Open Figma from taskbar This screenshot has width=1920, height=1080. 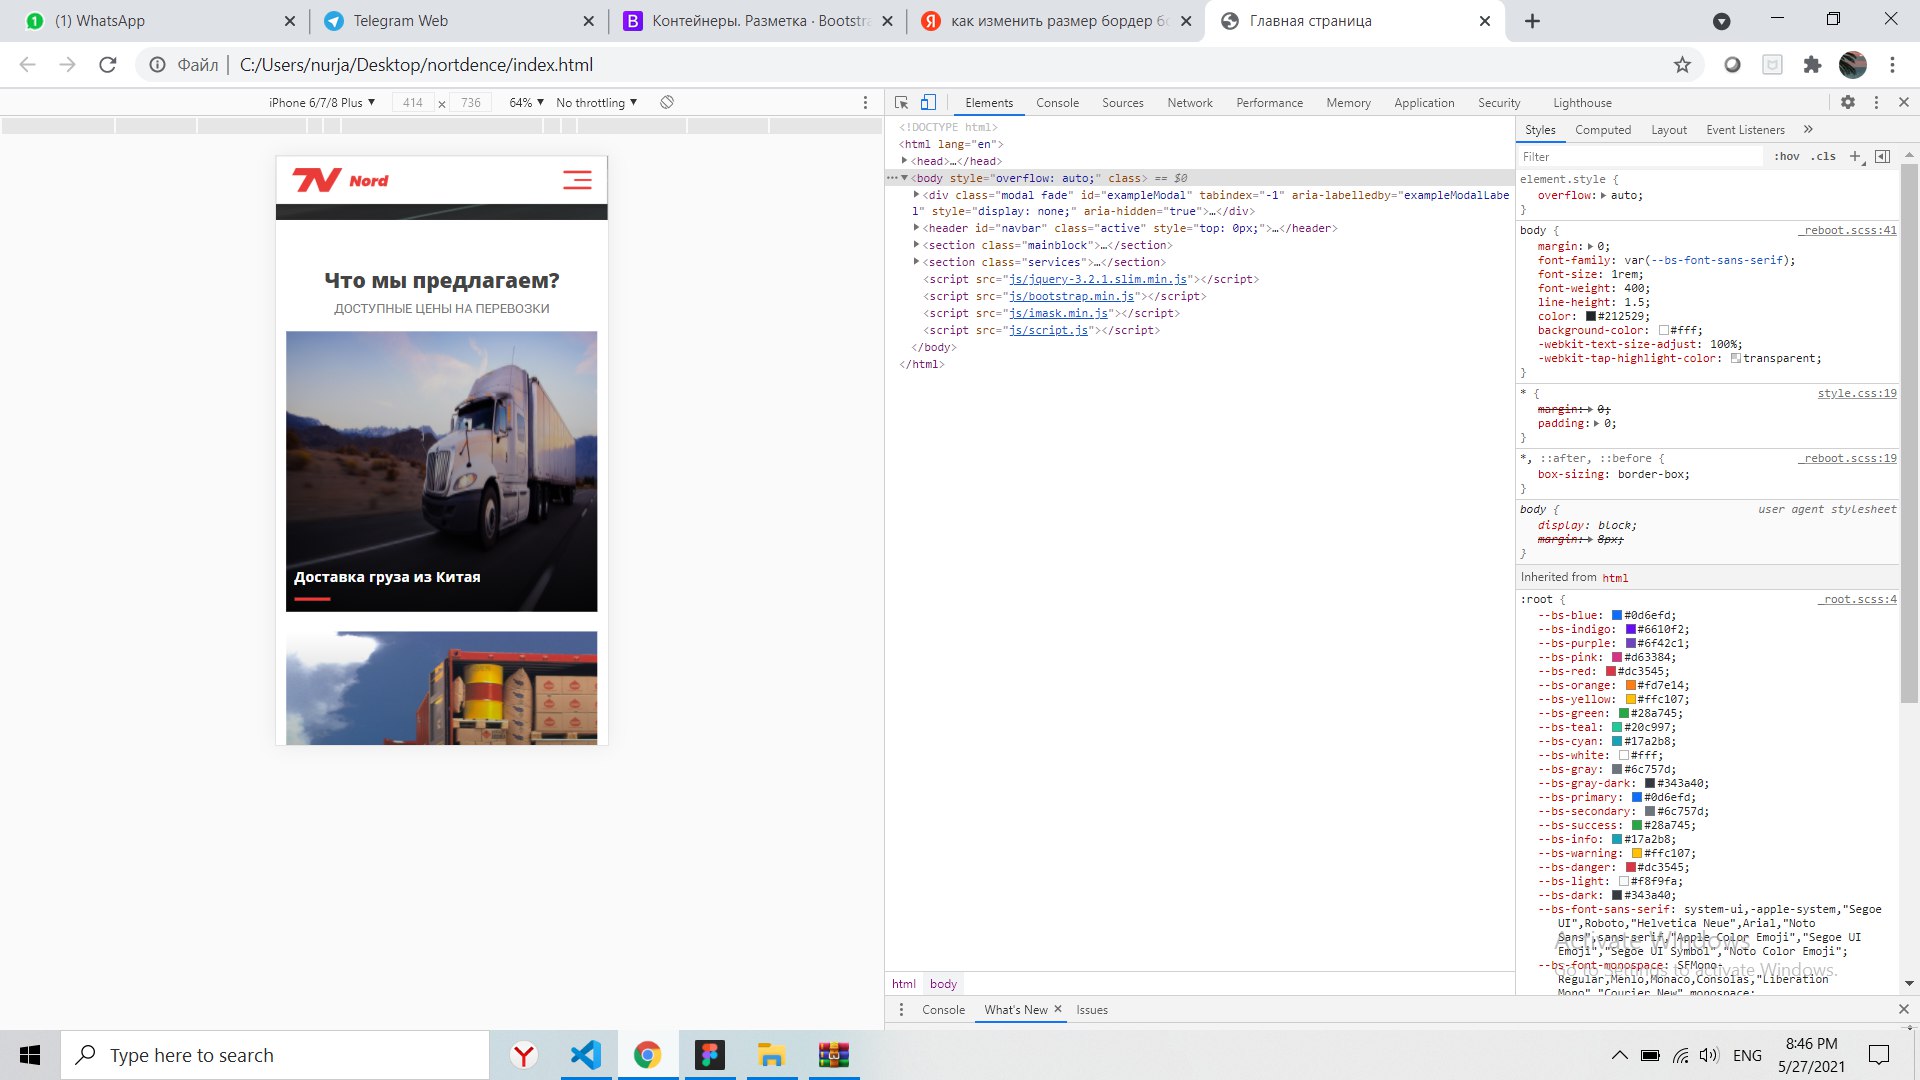[710, 1055]
